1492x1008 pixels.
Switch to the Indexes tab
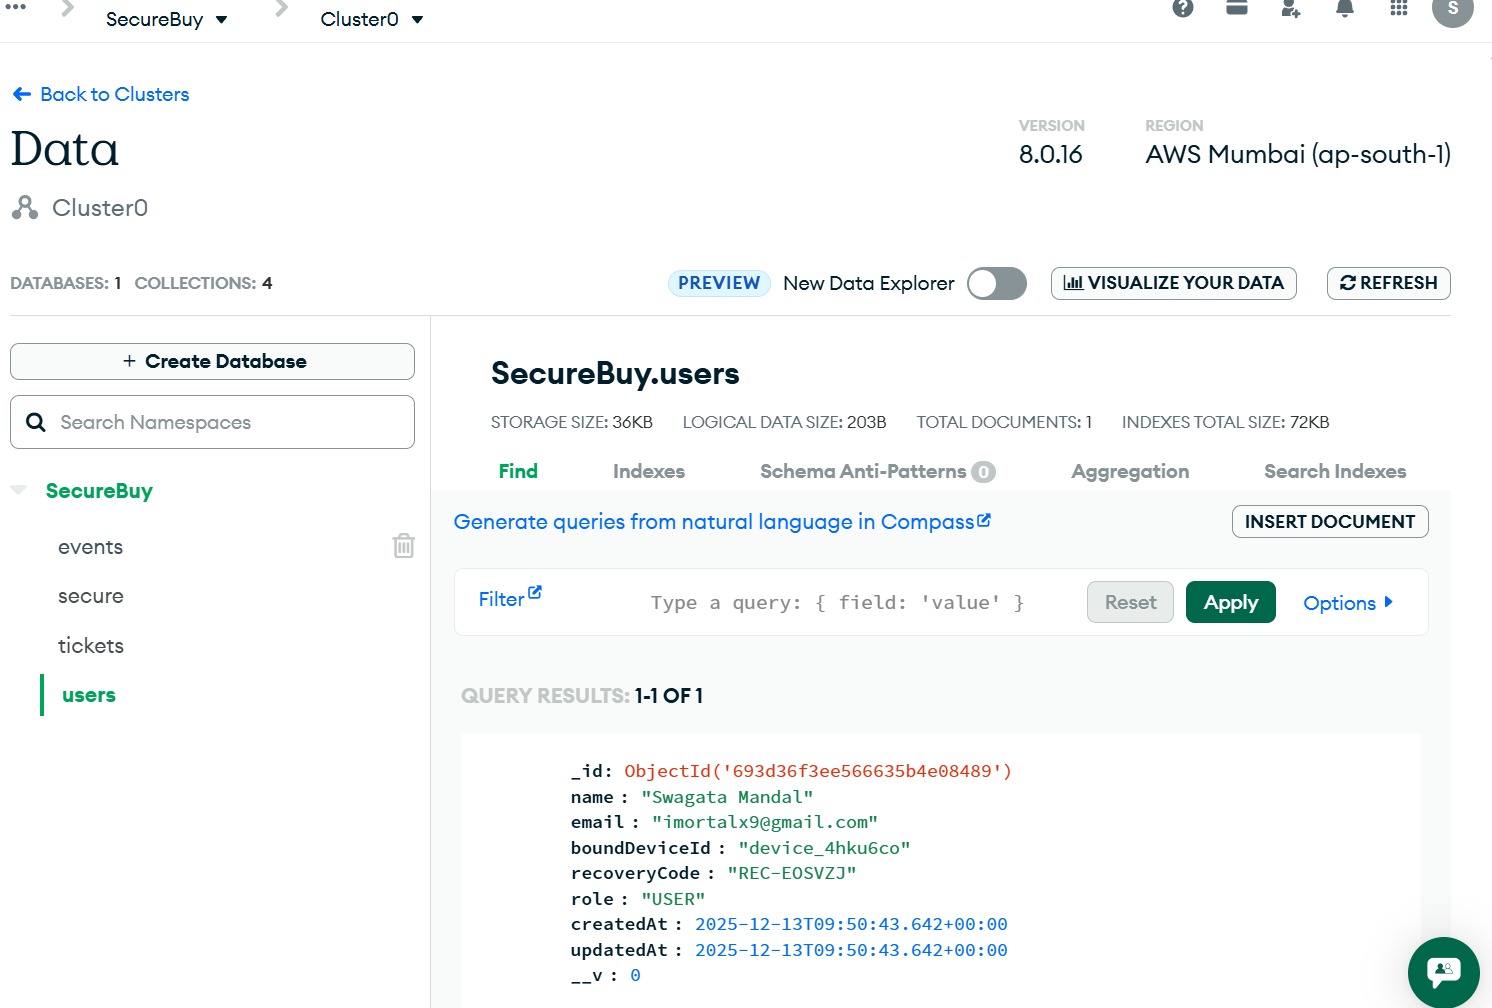(649, 471)
